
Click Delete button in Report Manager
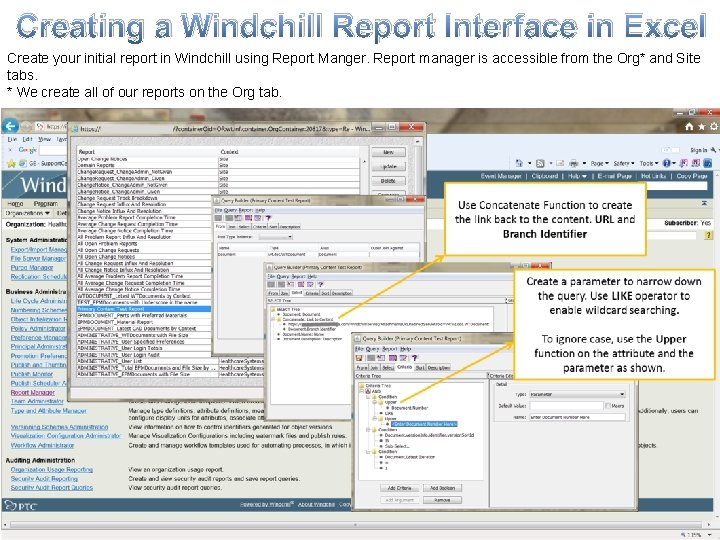click(388, 181)
